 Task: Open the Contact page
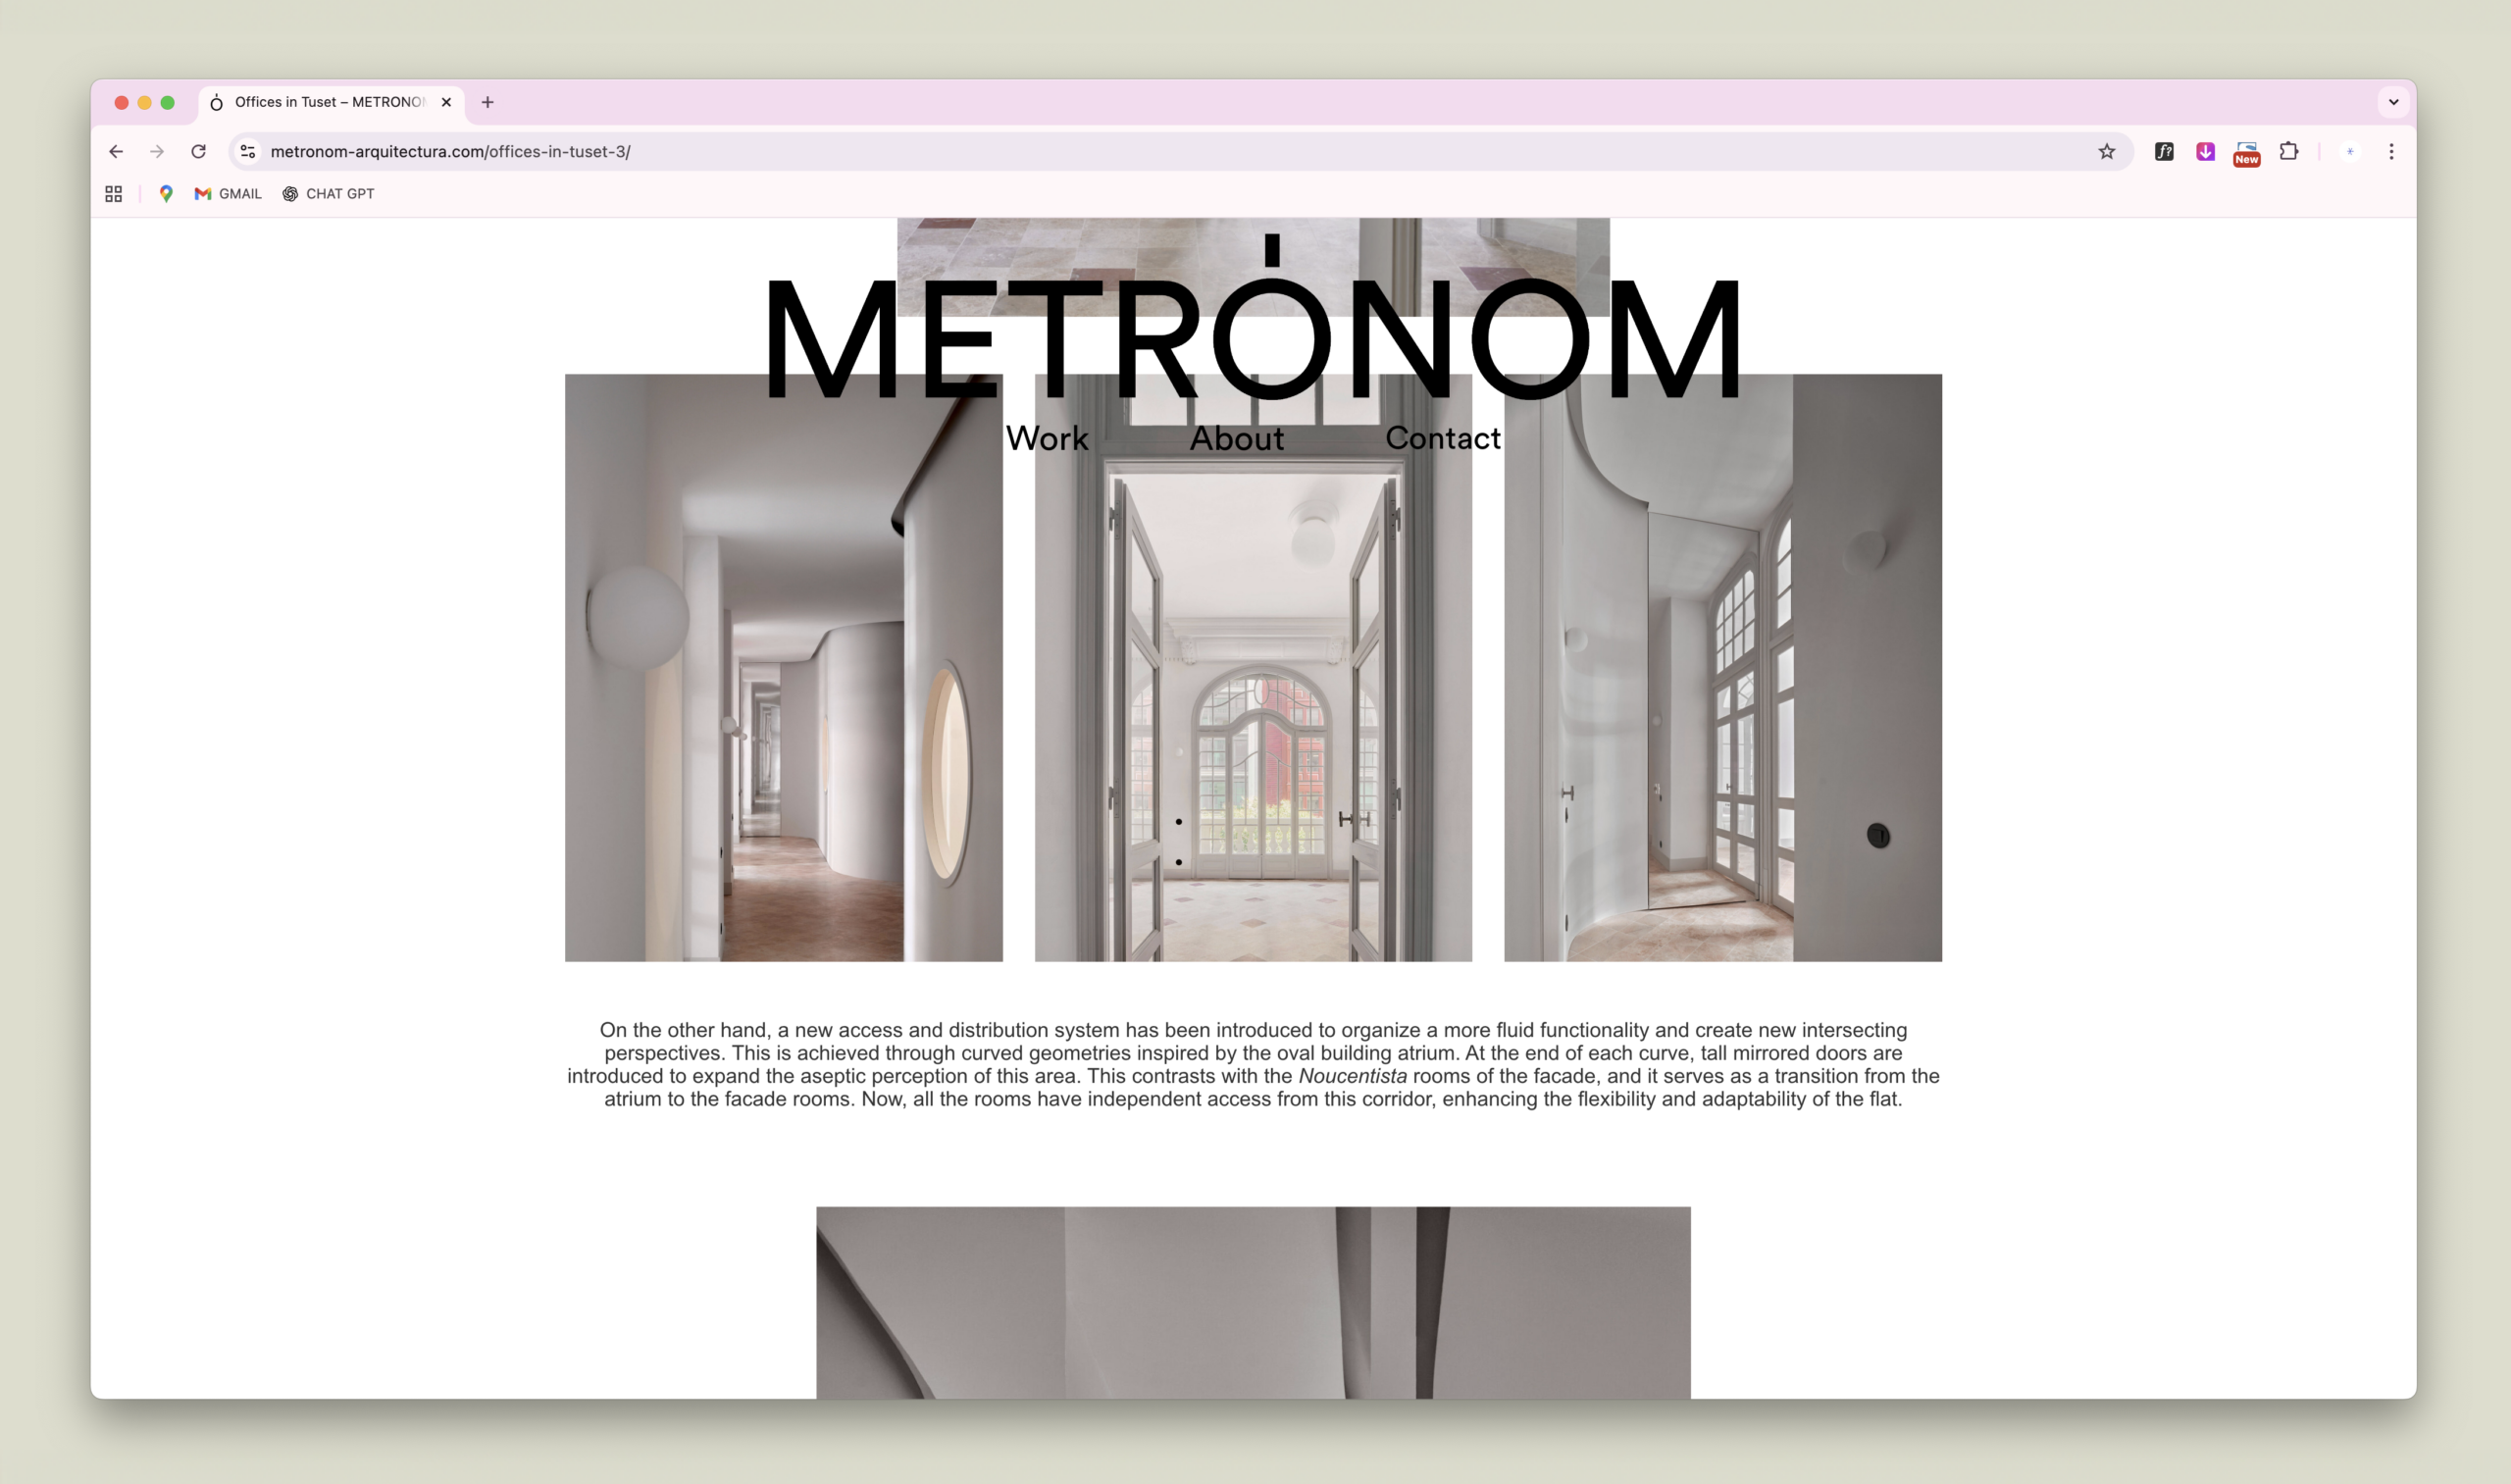pos(1443,438)
